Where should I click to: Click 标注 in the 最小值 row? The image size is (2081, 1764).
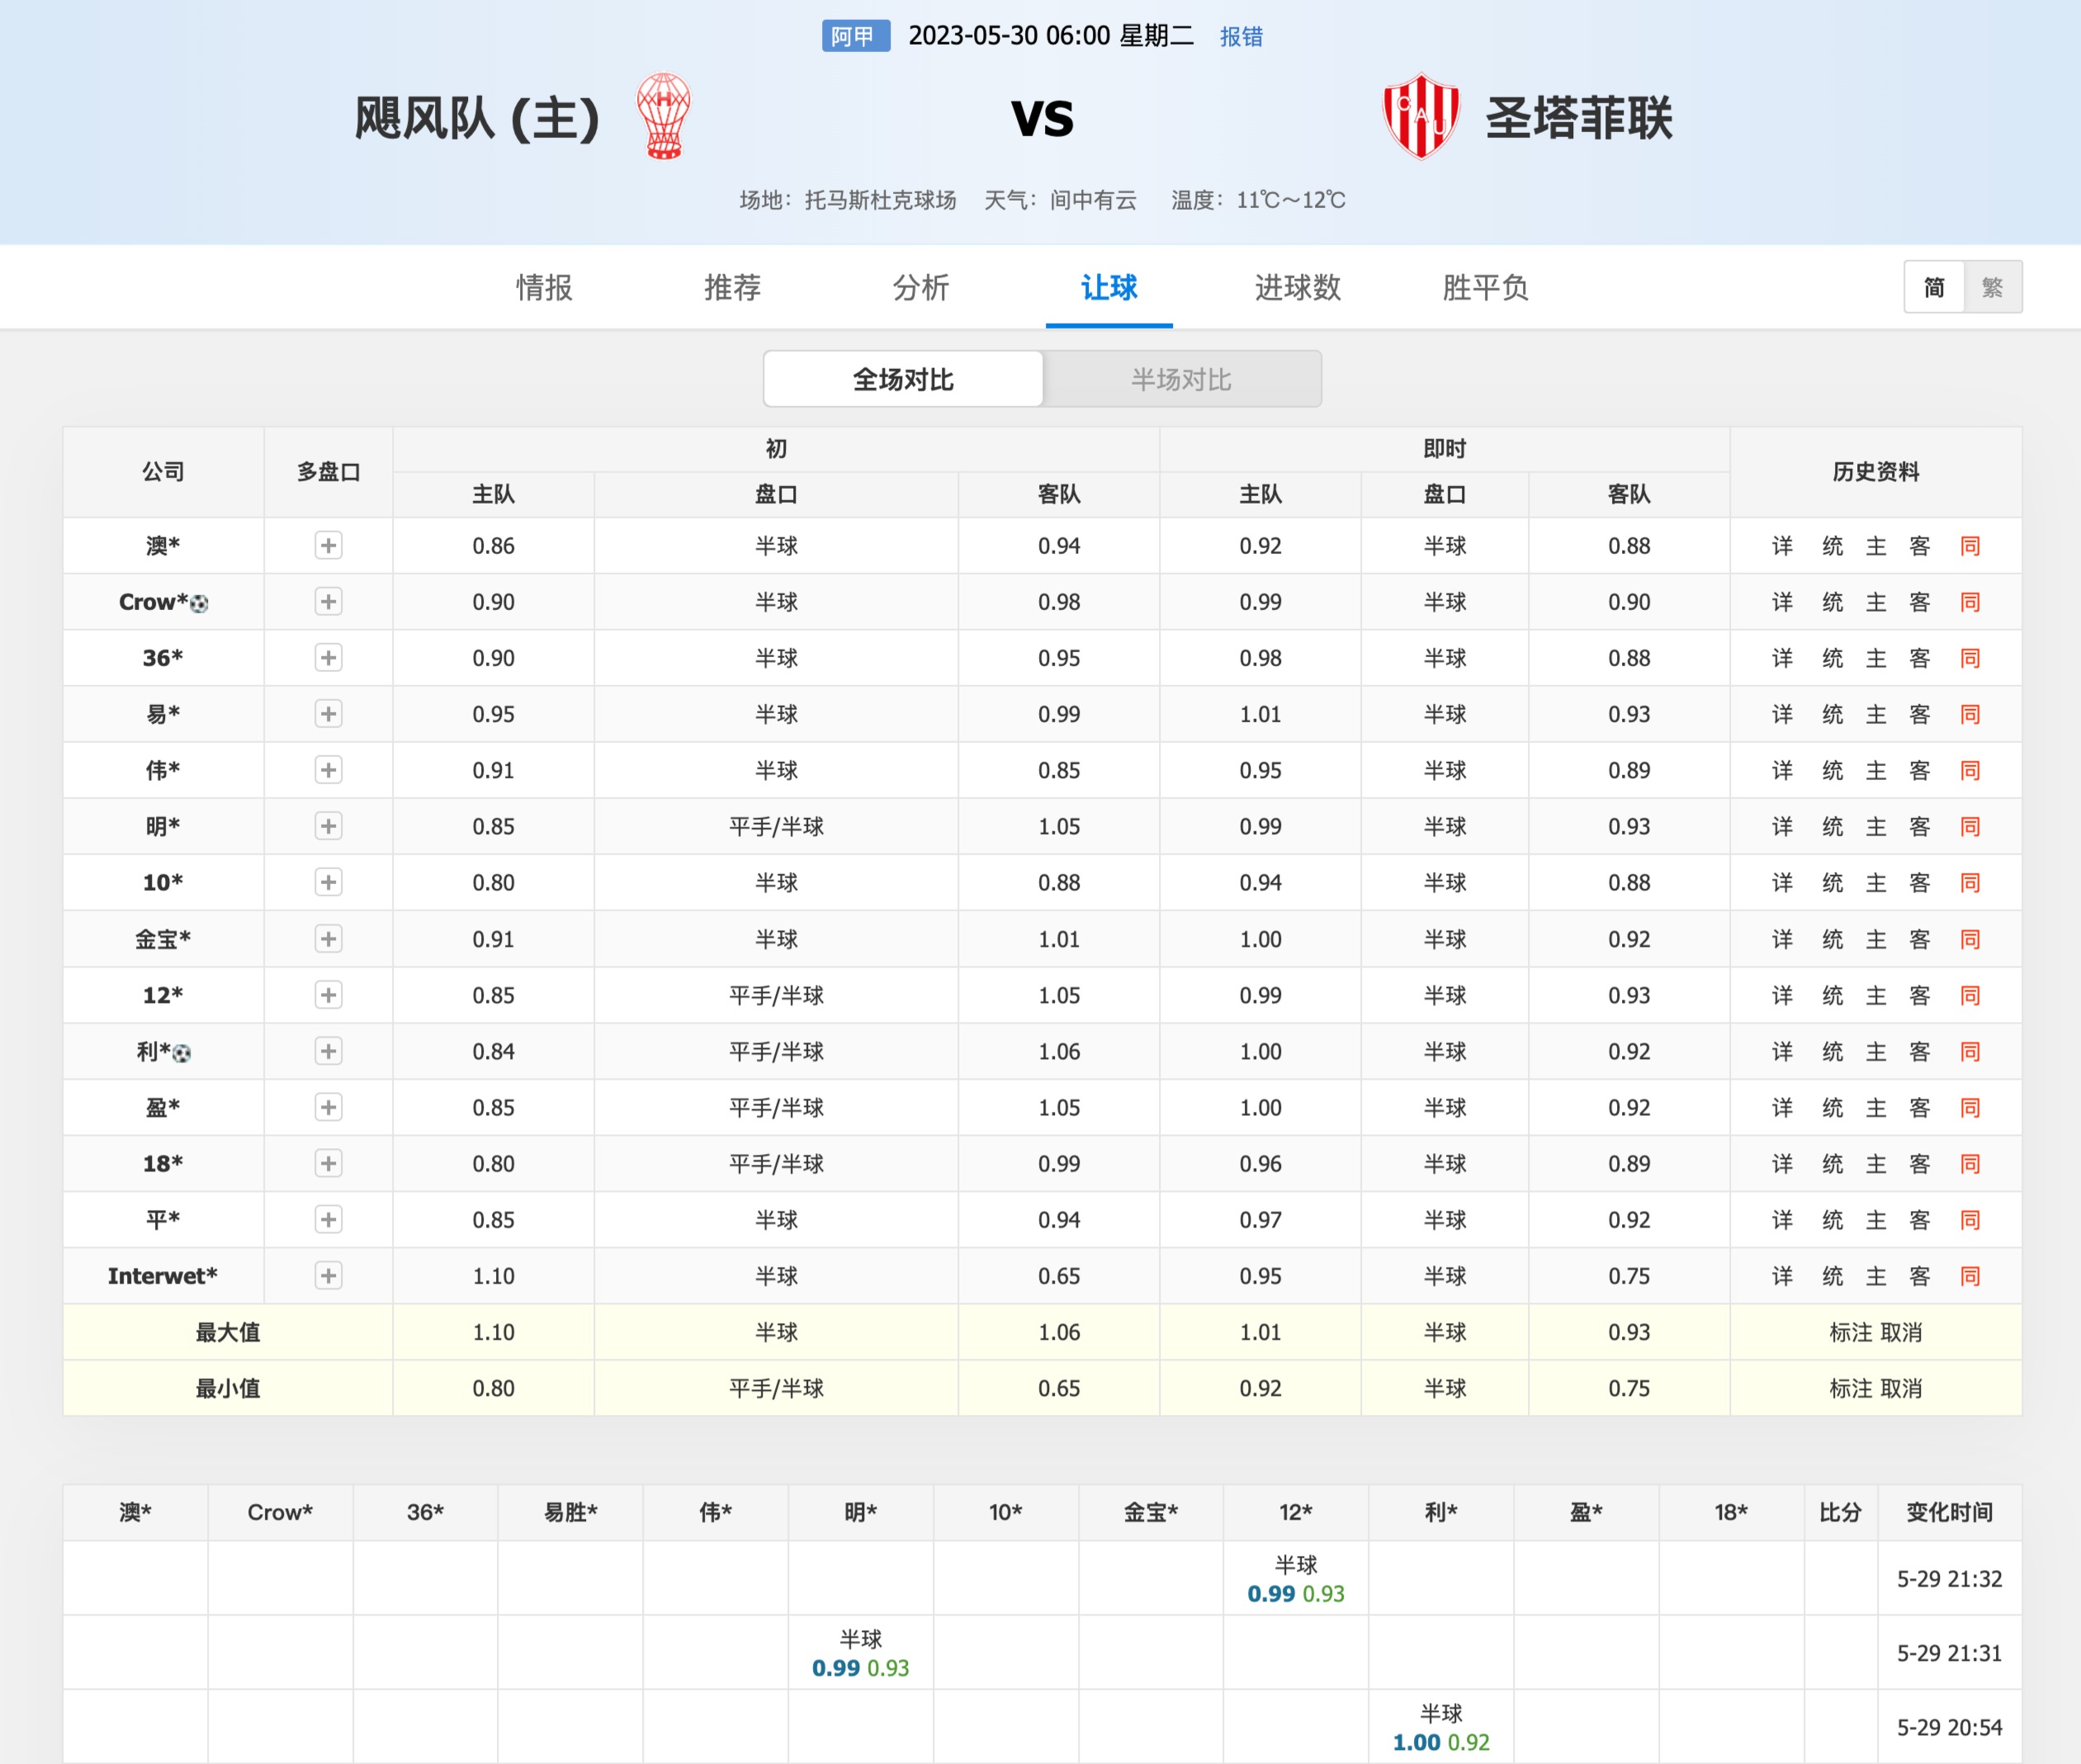tap(1850, 1388)
